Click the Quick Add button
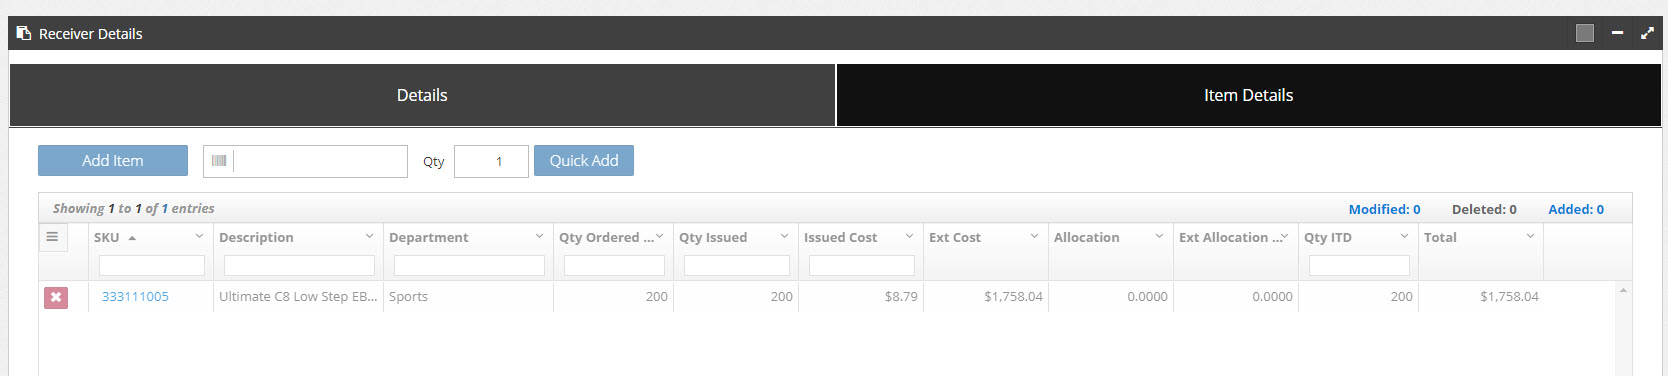 click(584, 161)
